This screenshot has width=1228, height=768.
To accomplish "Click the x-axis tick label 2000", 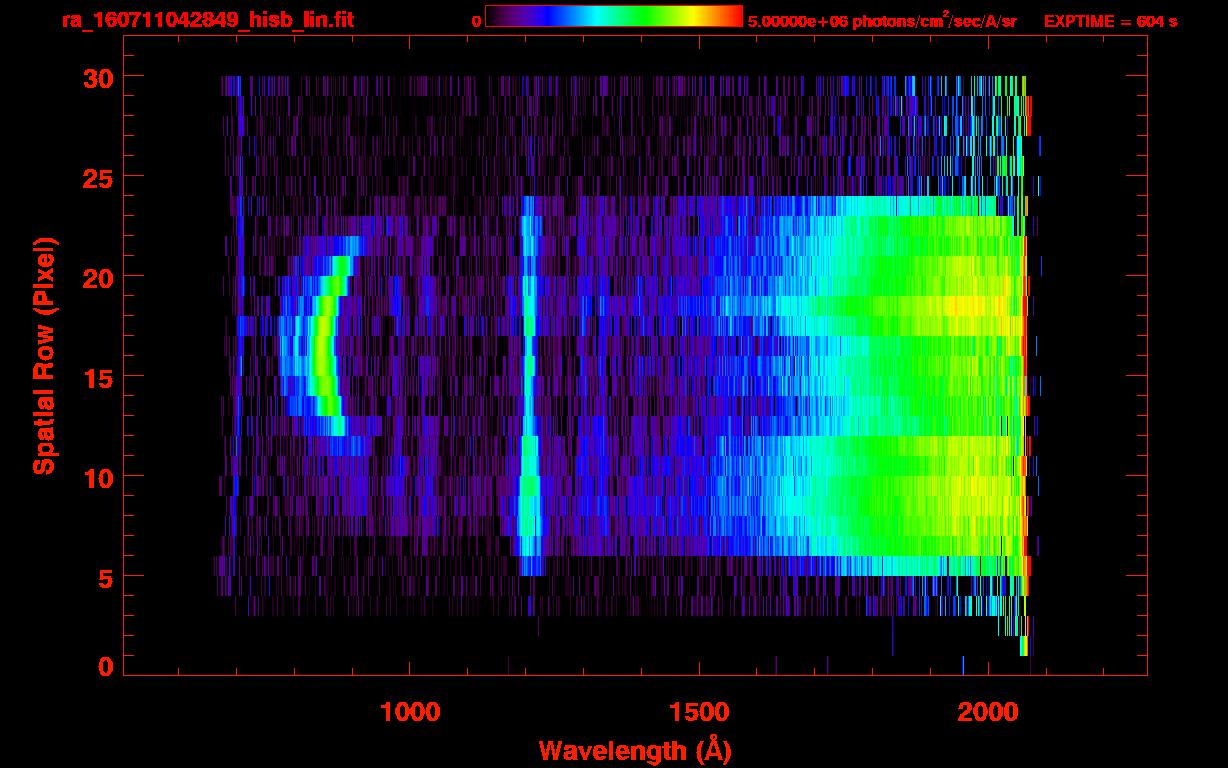I will (x=988, y=712).
